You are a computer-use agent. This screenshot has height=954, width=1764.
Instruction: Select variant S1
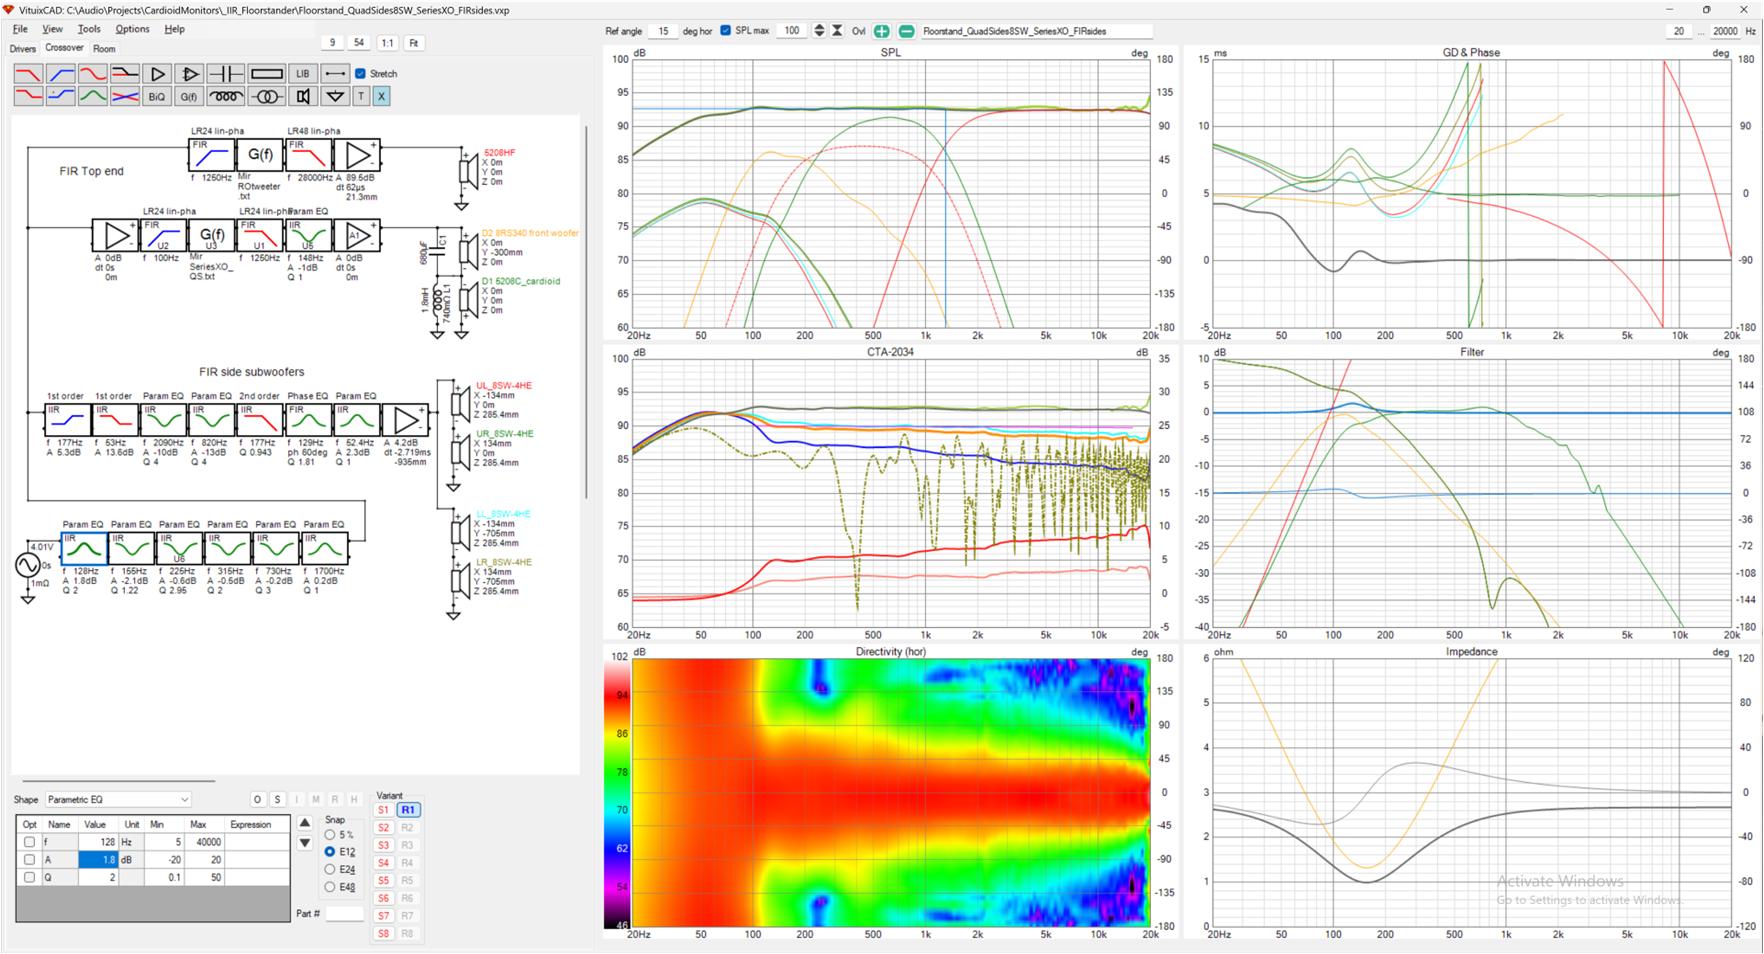383,810
